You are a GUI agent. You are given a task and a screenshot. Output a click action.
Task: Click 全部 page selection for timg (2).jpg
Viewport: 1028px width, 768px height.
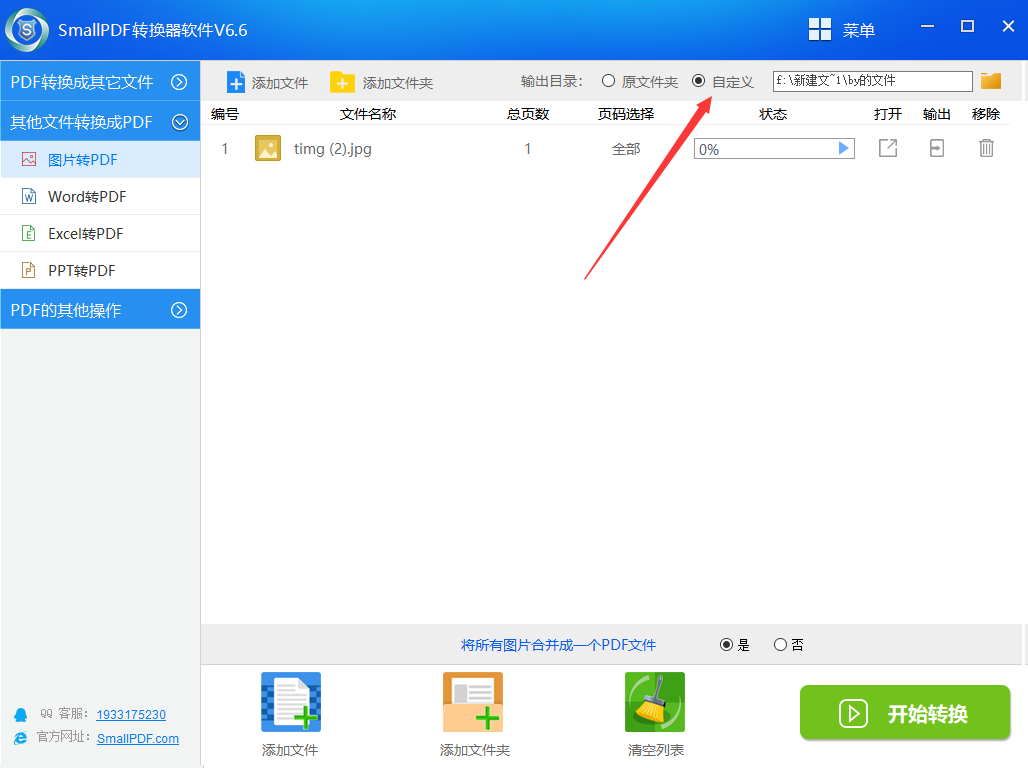pyautogui.click(x=626, y=150)
